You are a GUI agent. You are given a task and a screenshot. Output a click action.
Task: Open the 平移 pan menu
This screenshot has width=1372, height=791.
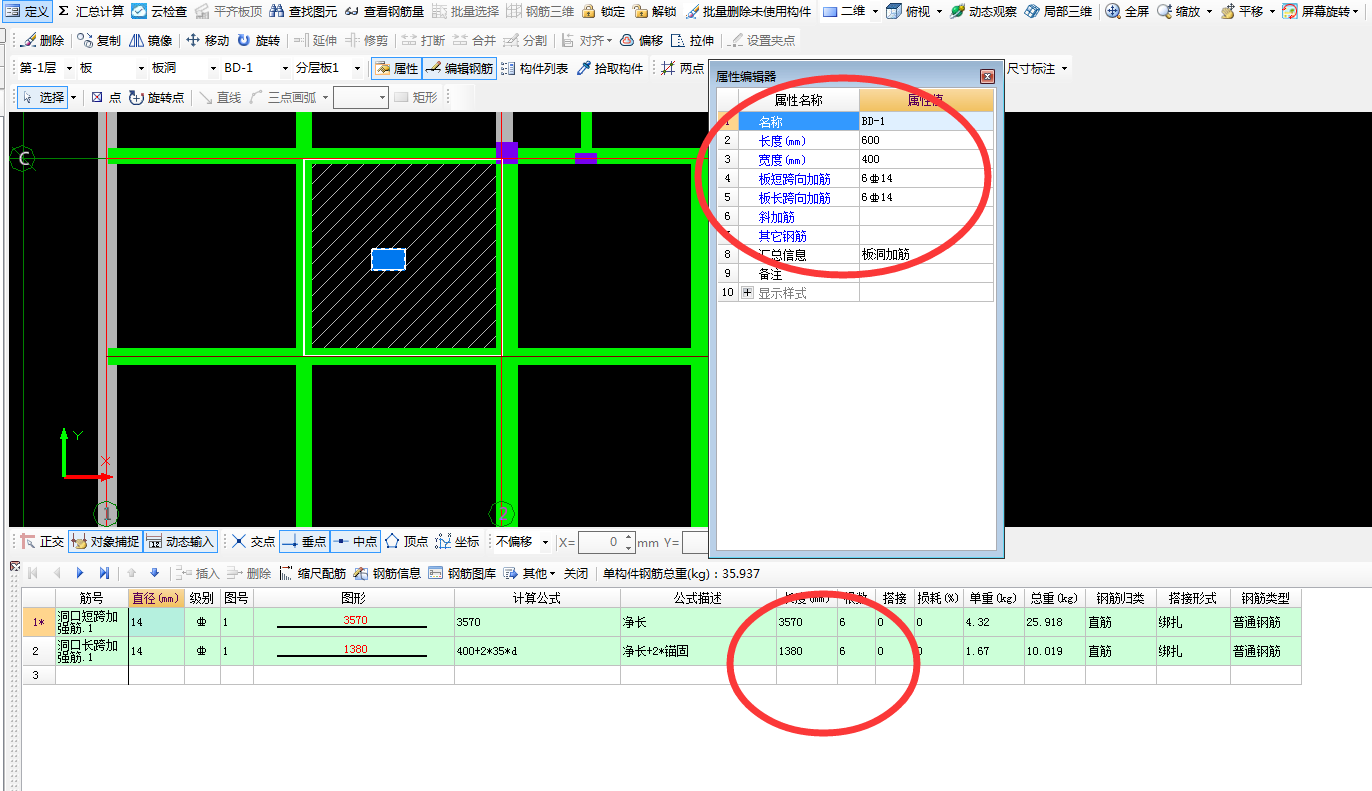(x=1248, y=11)
